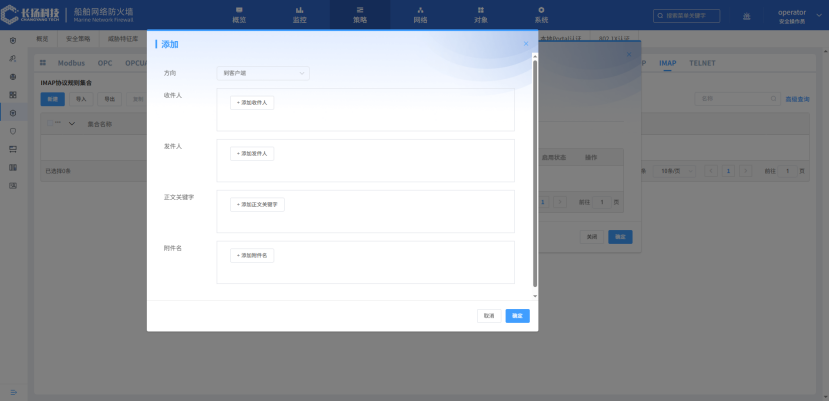
Task: Open the 监控 monitoring section in top navigation
Action: (299, 14)
